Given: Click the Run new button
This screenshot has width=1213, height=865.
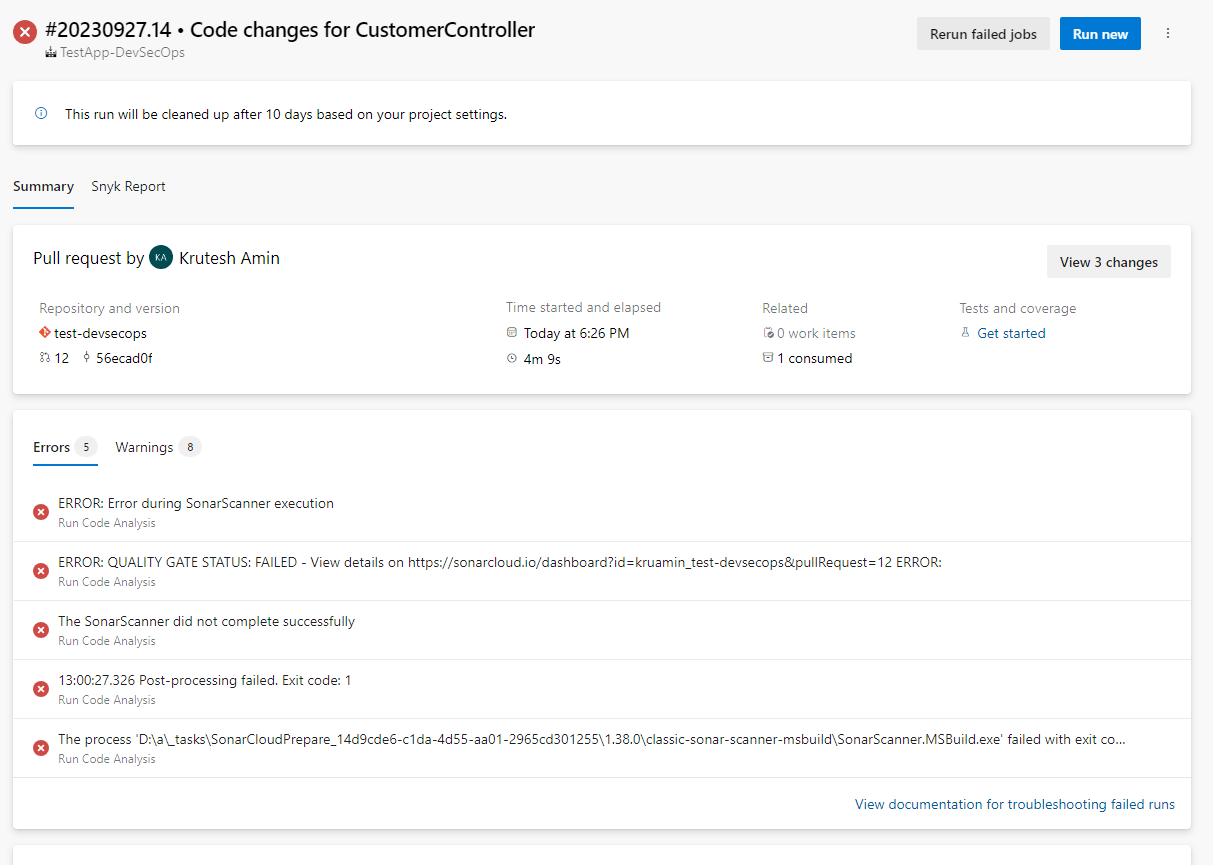Looking at the screenshot, I should click(x=1100, y=34).
